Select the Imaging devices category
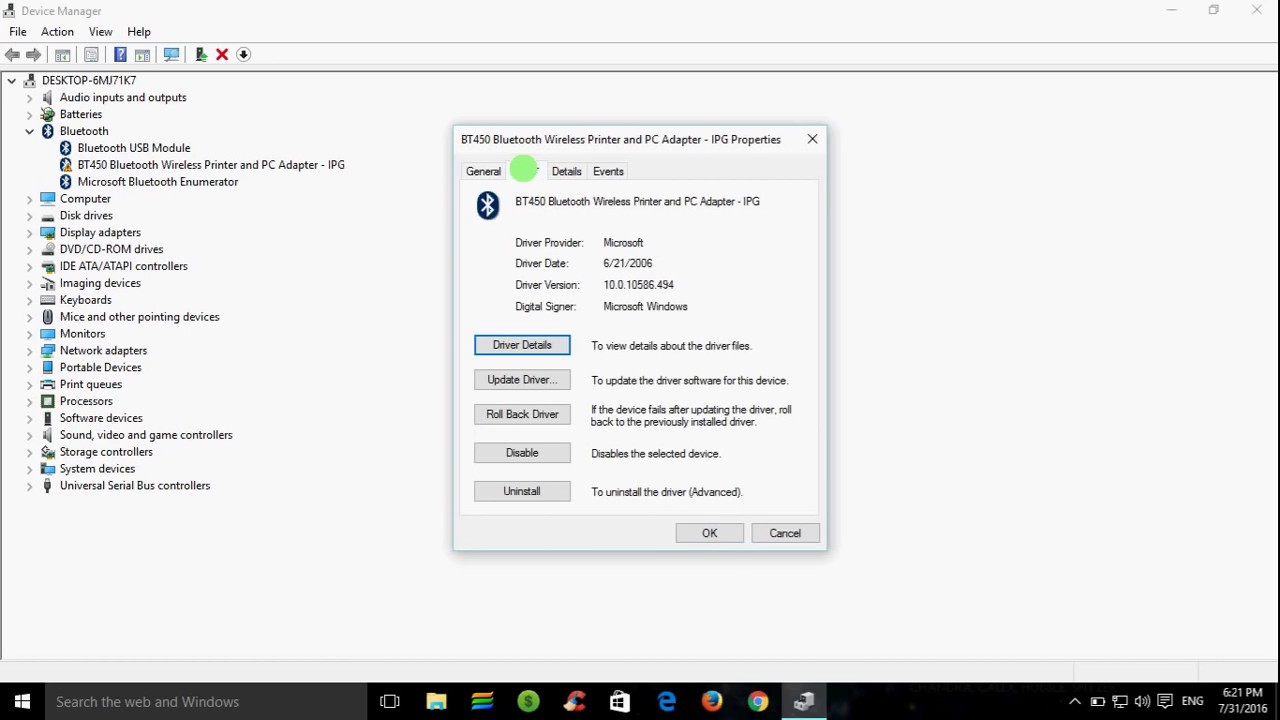The width and height of the screenshot is (1280, 720). pos(100,283)
